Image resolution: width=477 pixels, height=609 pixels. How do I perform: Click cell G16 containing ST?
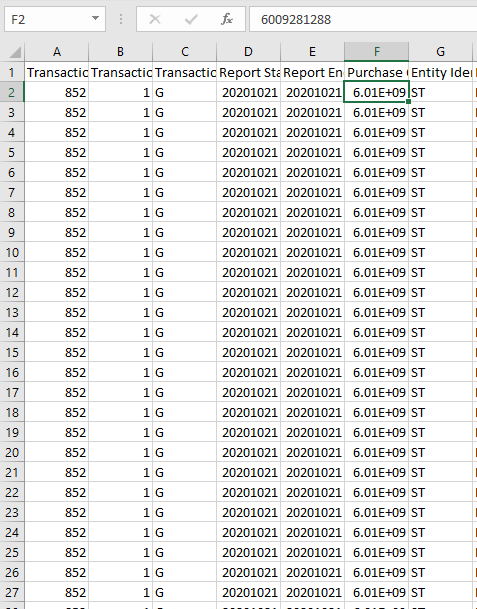440,372
